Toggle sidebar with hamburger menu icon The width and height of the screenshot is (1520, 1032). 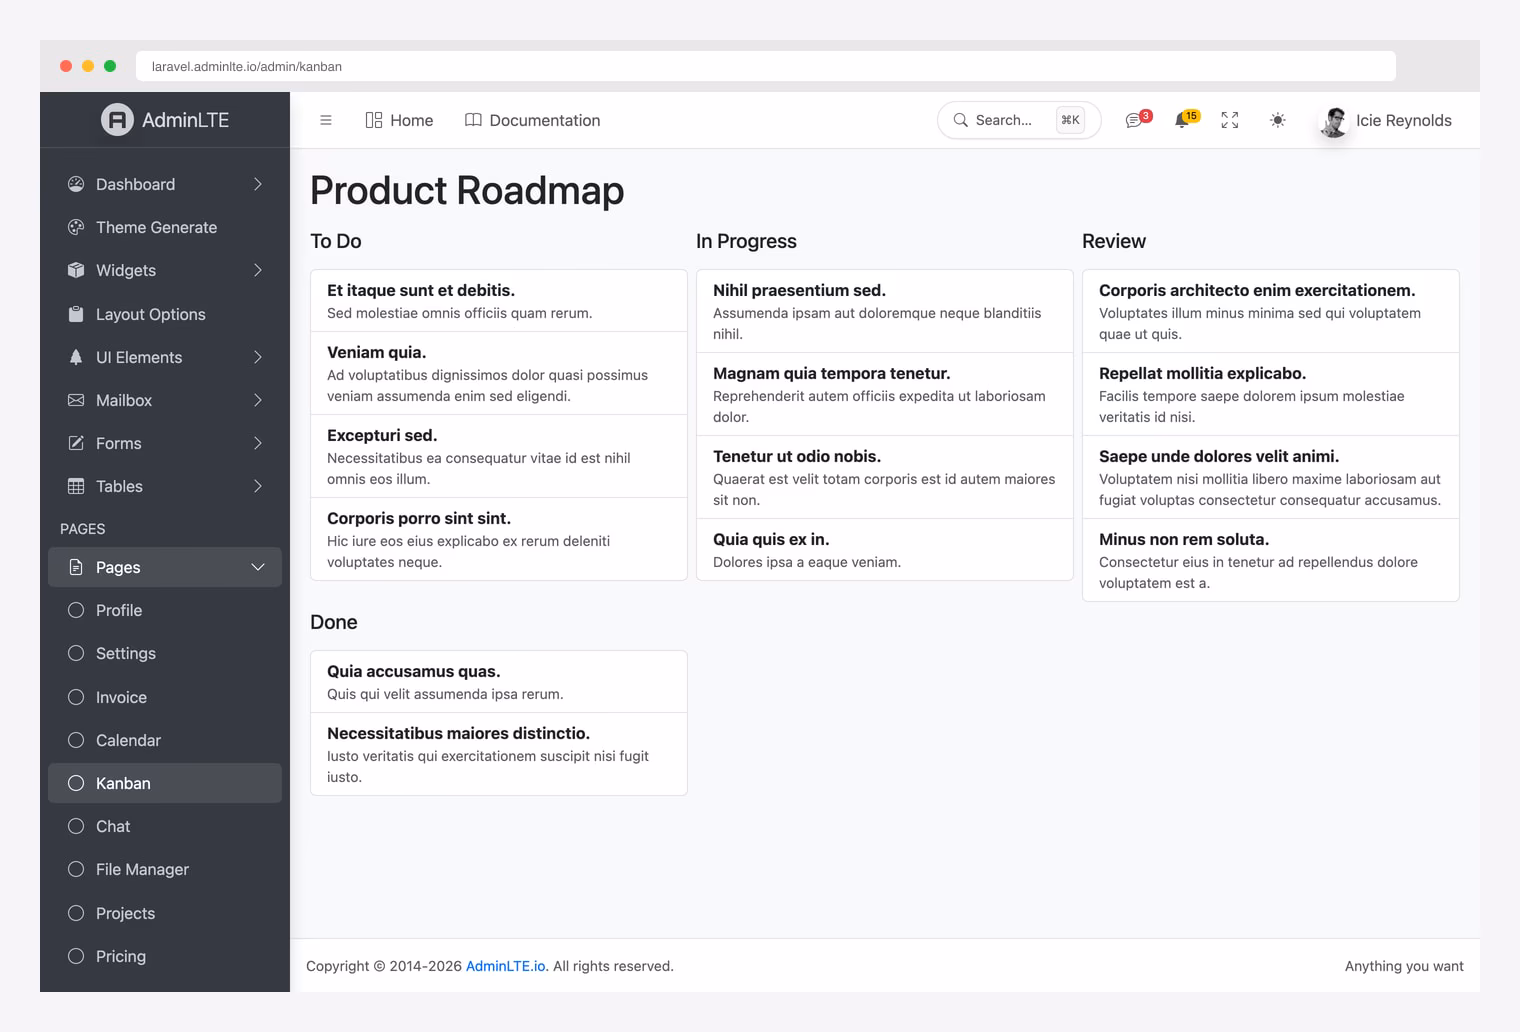326,120
